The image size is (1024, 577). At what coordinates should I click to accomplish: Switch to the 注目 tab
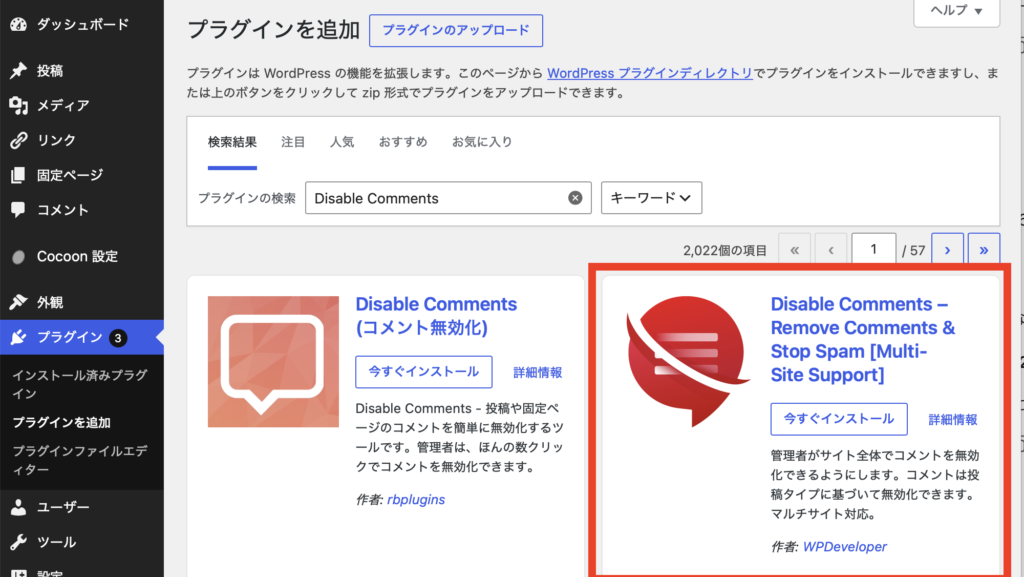(x=293, y=142)
